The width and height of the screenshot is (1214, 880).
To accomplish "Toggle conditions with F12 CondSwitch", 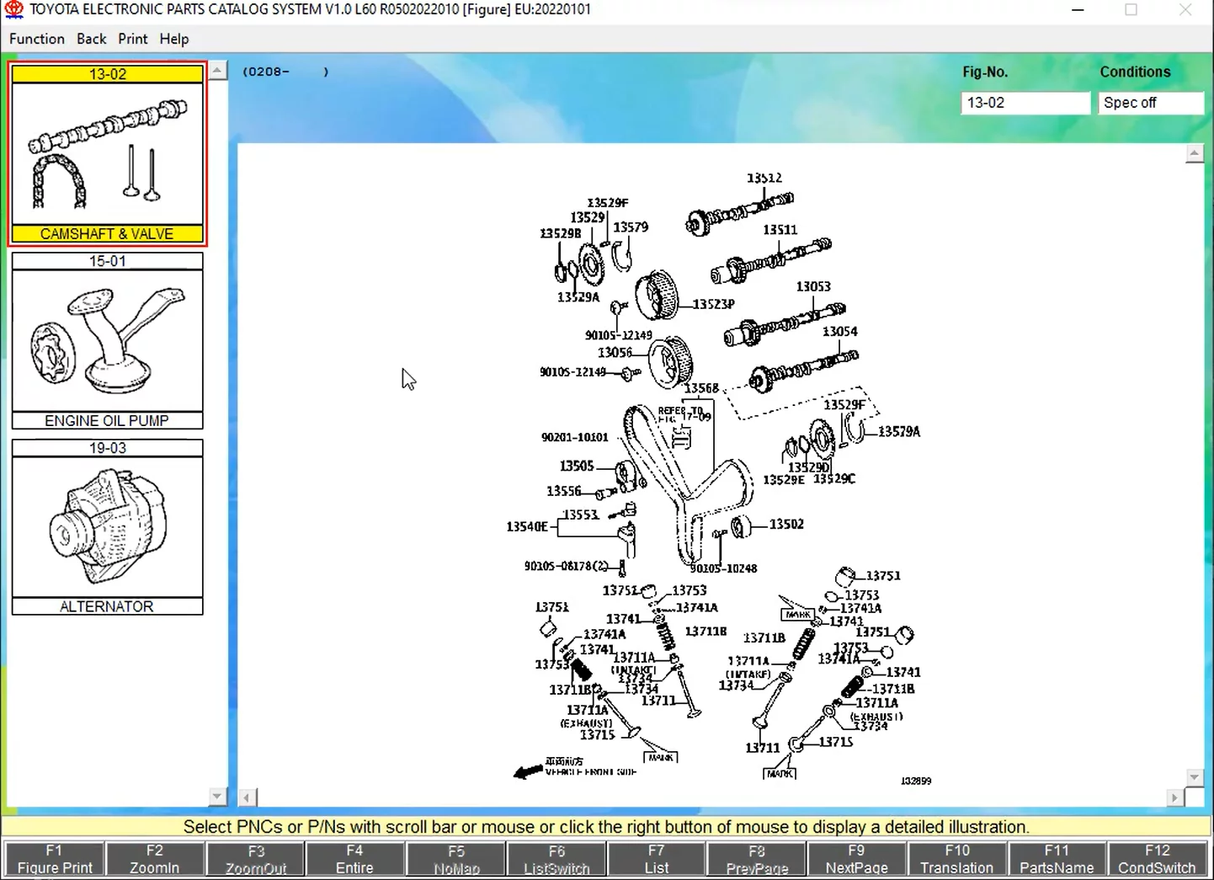I will pos(1157,859).
